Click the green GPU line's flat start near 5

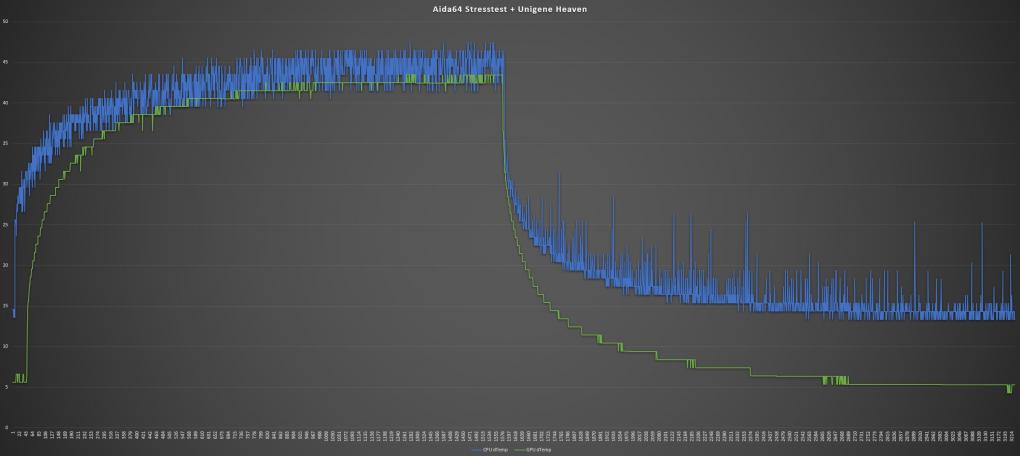pos(20,381)
